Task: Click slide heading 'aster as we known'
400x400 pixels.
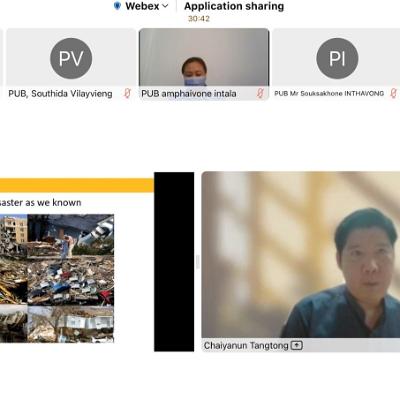Action: [40, 202]
